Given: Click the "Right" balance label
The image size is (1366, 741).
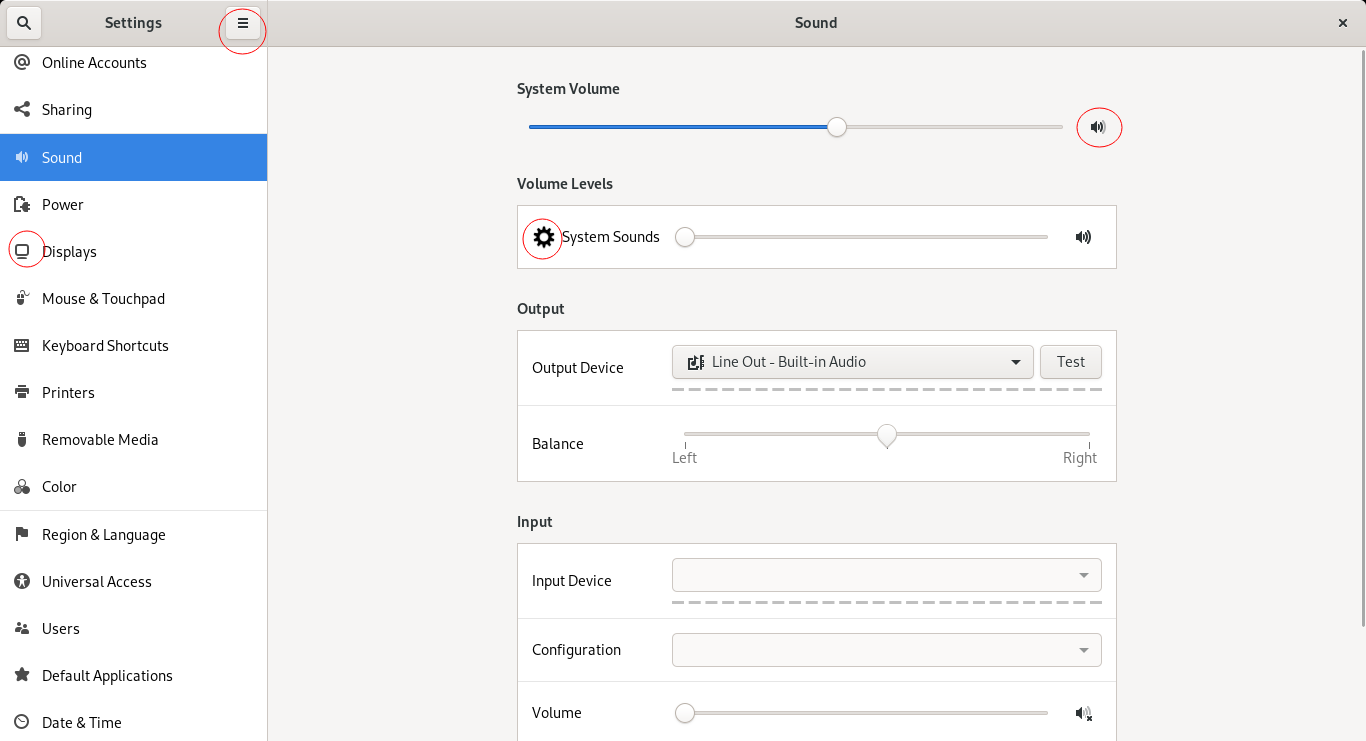Looking at the screenshot, I should point(1080,458).
